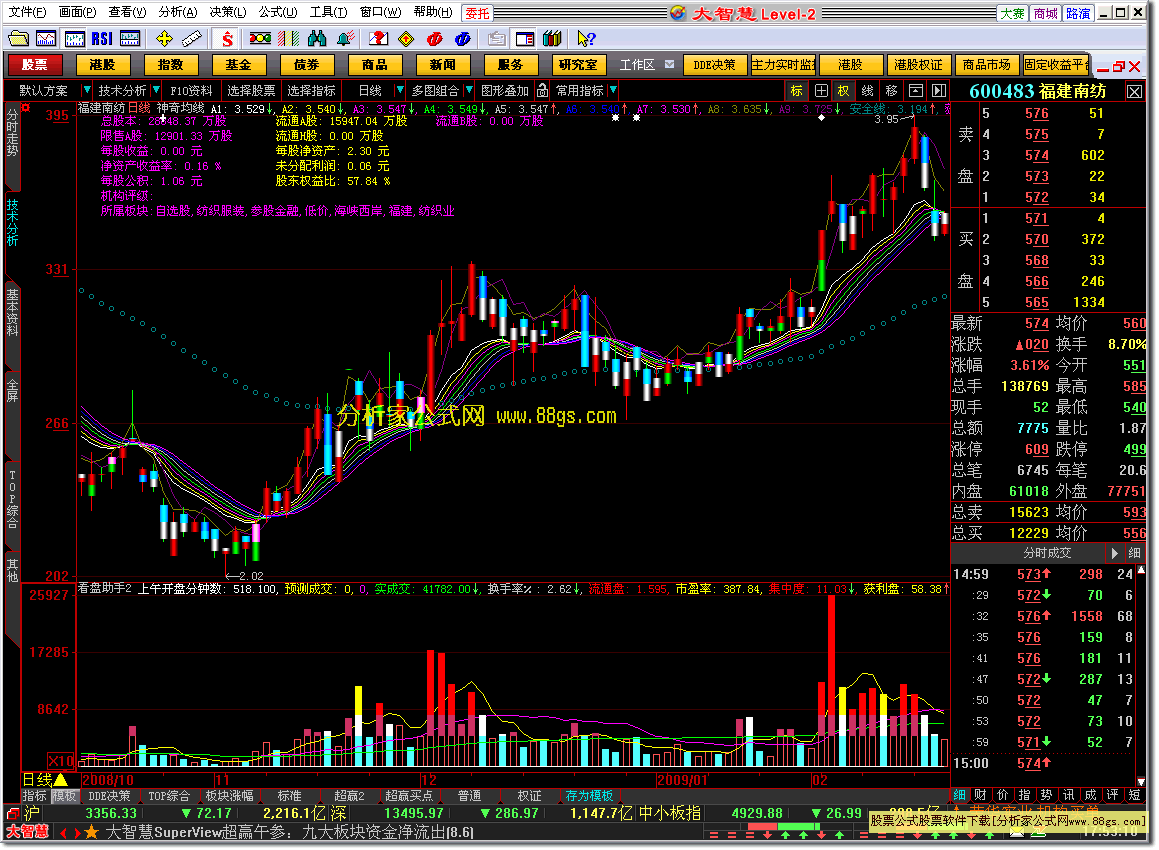Click the chart question mark icon
Viewport: 1159px width, 850px height.
pyautogui.click(x=378, y=38)
